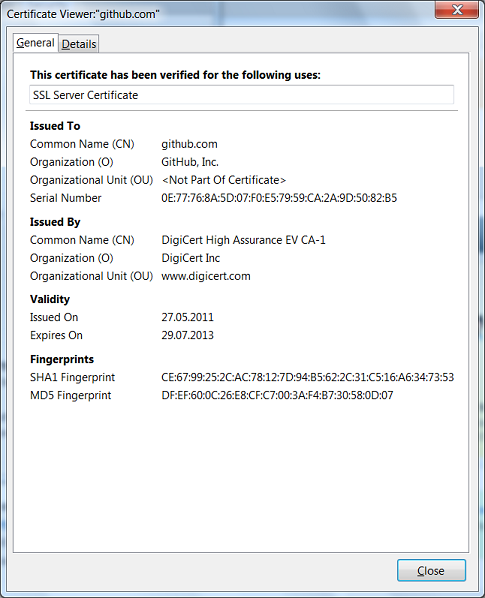This screenshot has height=598, width=485.
Task: Select the SSL Server Certificate entry
Action: 241,95
